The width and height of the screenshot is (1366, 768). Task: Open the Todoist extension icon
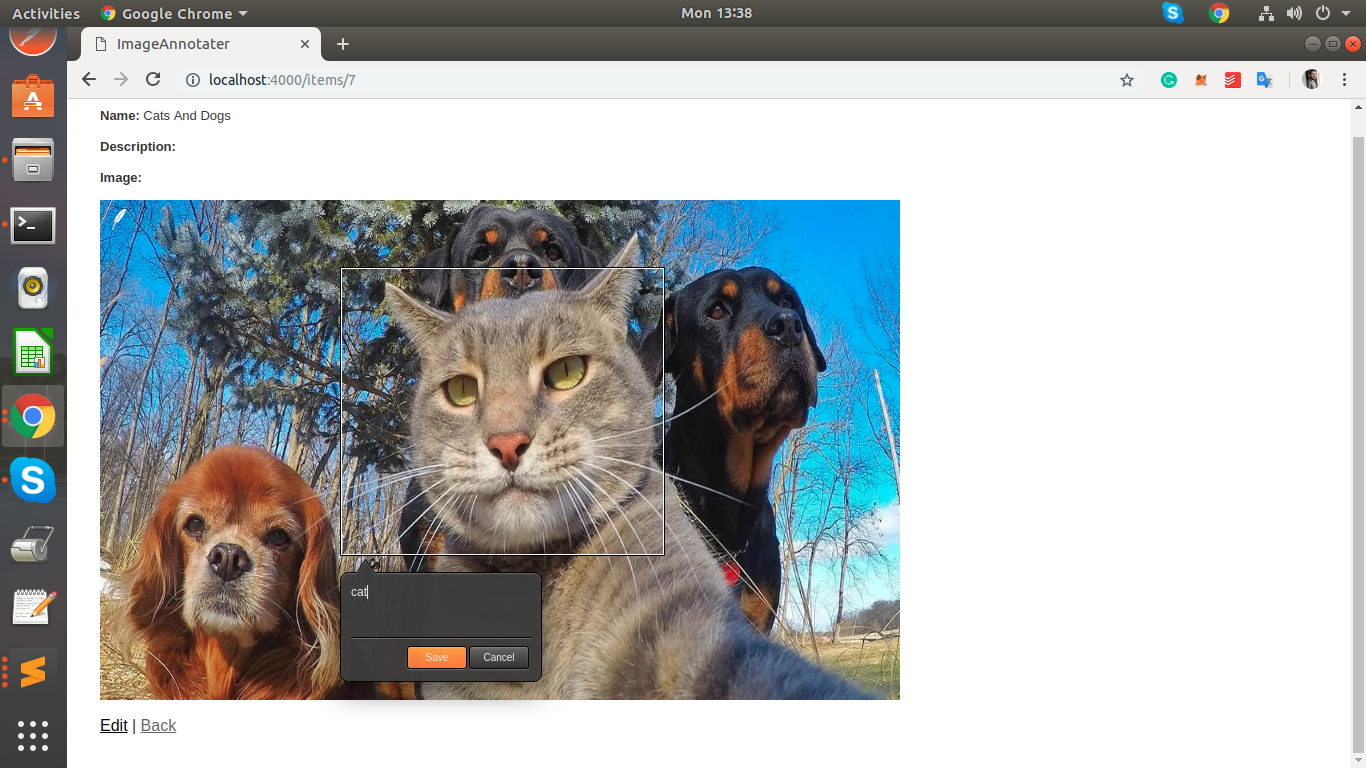1233,80
